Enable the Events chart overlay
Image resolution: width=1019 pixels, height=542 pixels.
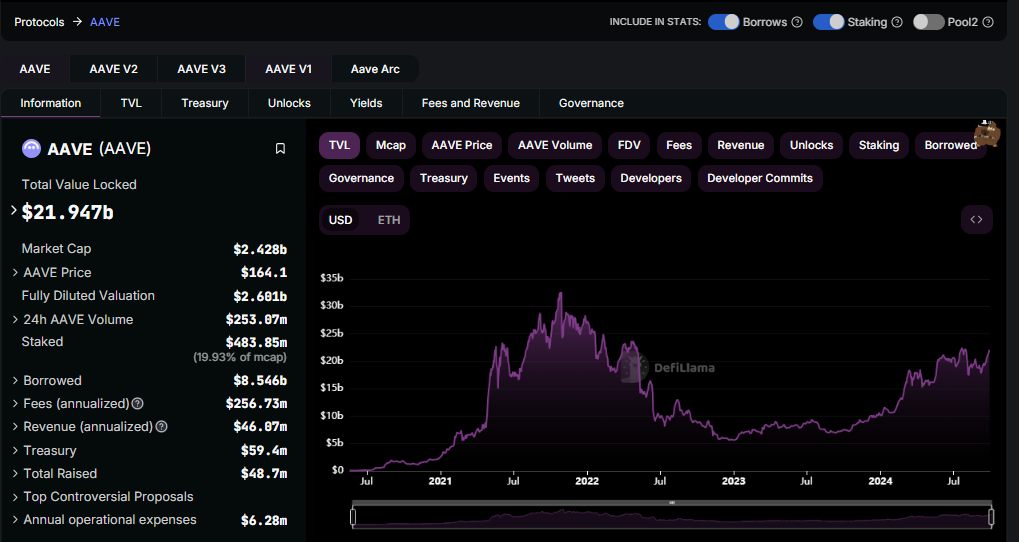point(511,179)
